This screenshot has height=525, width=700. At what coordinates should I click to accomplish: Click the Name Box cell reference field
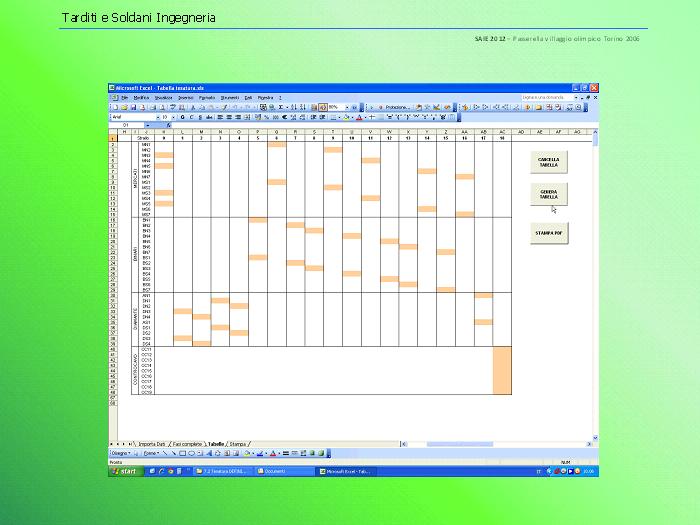click(127, 125)
